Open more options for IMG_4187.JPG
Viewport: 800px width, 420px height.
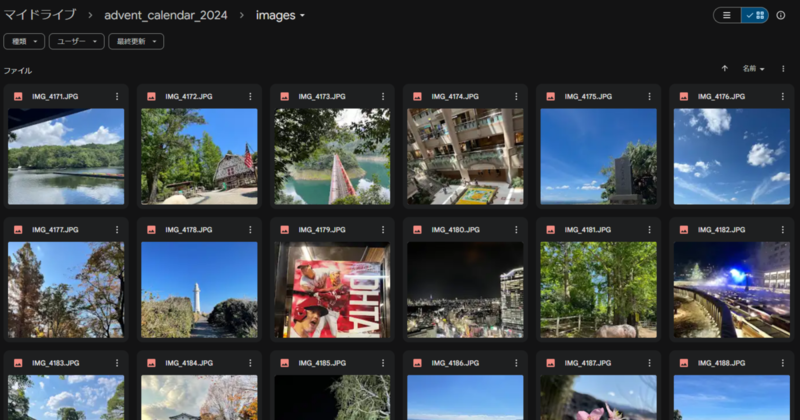[x=649, y=363]
